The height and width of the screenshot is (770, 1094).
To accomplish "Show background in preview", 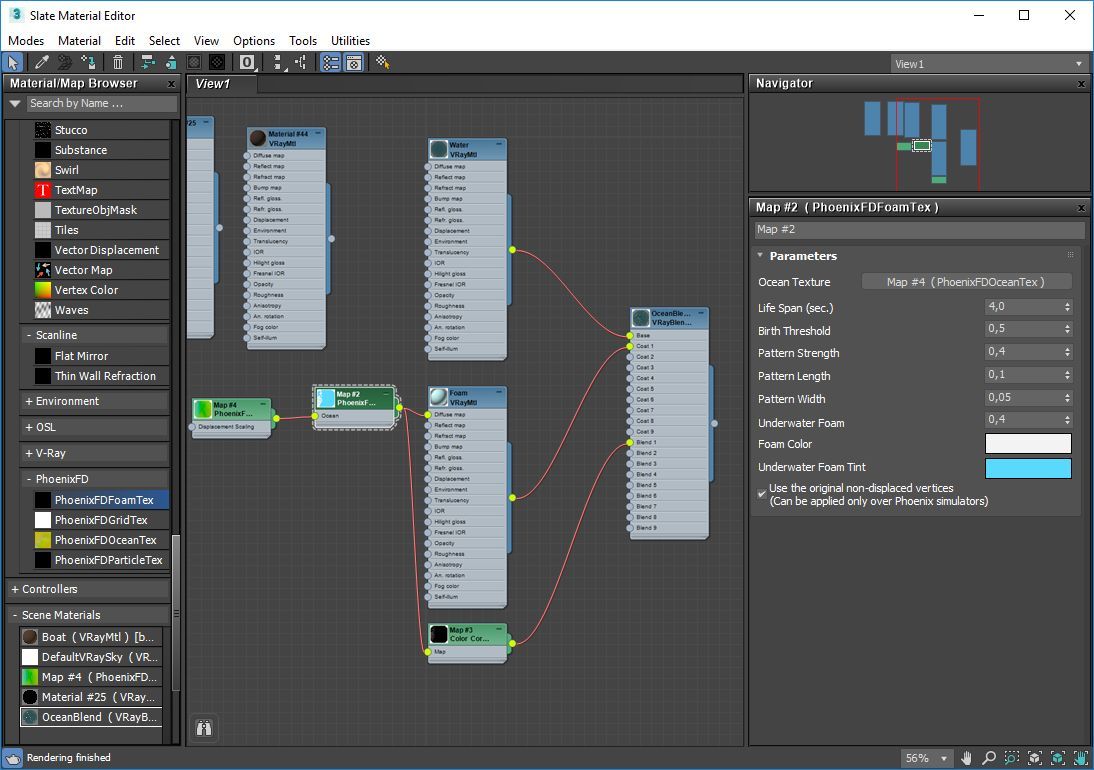I will tap(217, 63).
